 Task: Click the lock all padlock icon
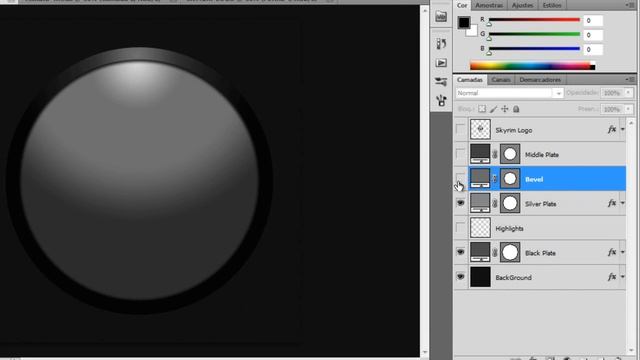tap(516, 109)
